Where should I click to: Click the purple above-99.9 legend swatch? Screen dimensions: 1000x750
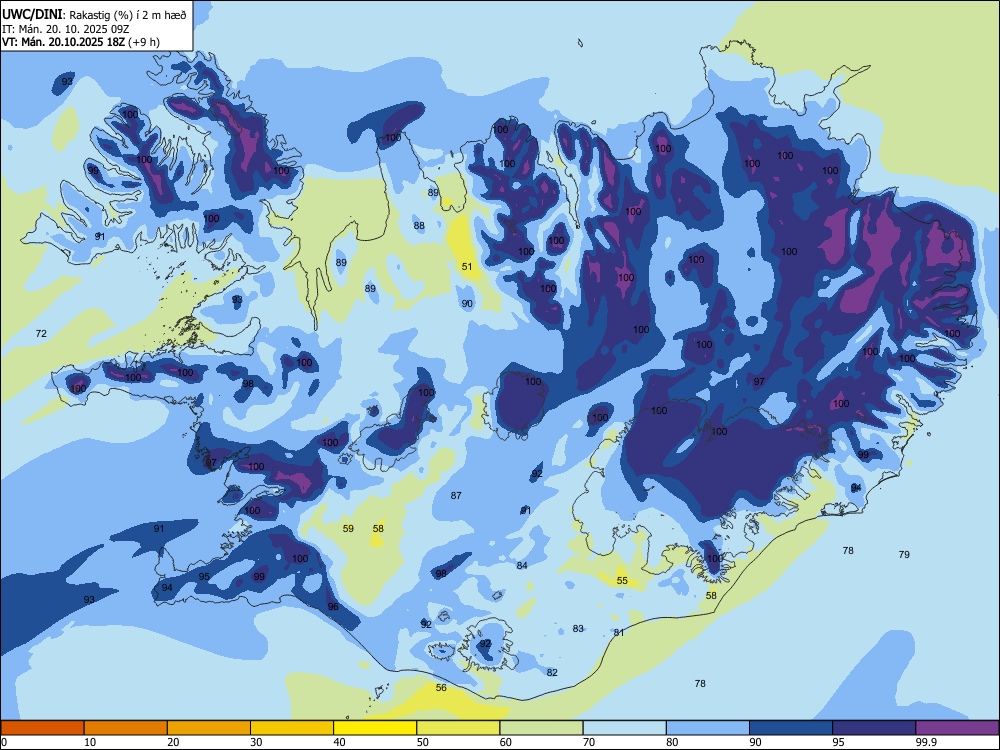(x=957, y=728)
